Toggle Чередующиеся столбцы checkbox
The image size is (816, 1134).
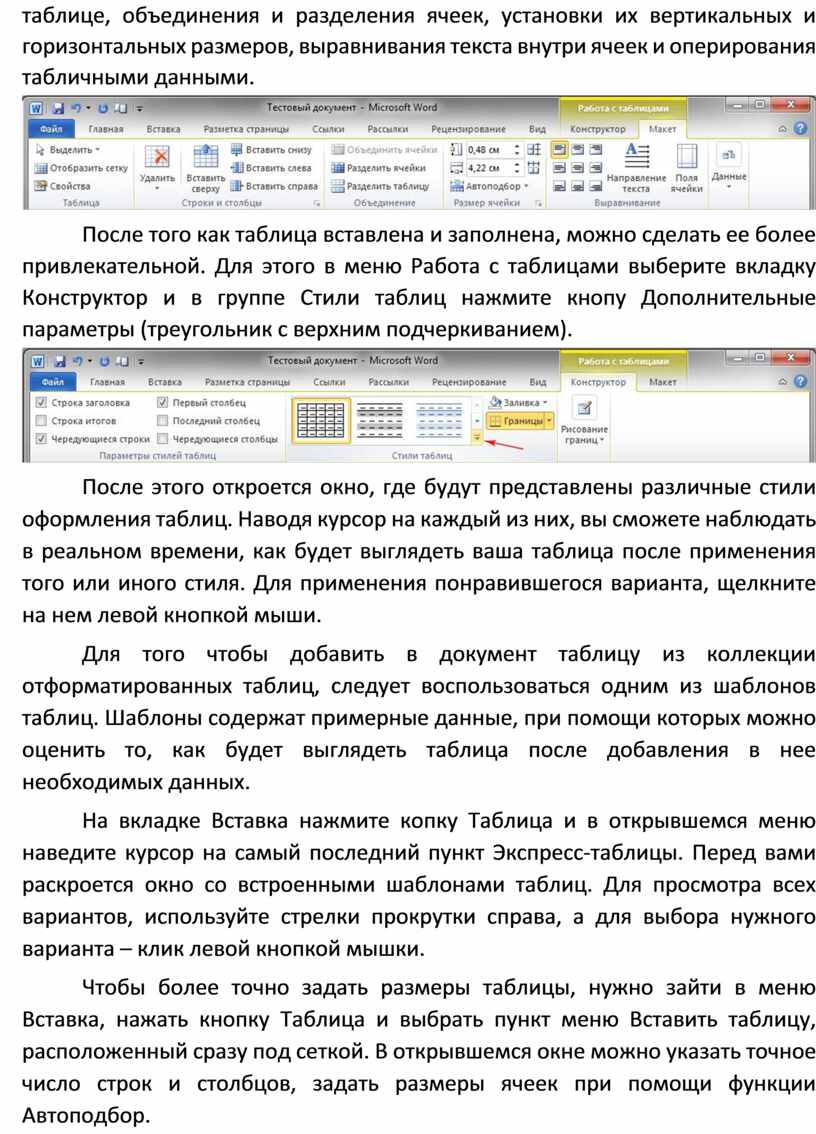pos(163,438)
